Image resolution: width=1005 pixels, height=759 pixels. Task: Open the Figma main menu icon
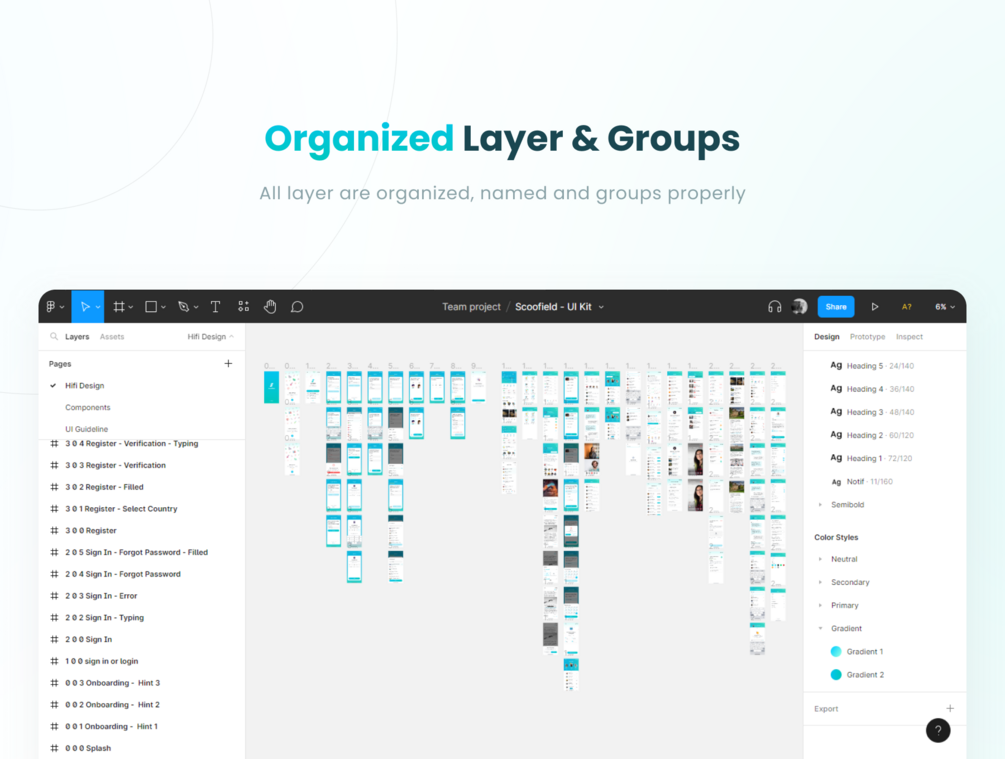[x=51, y=306]
